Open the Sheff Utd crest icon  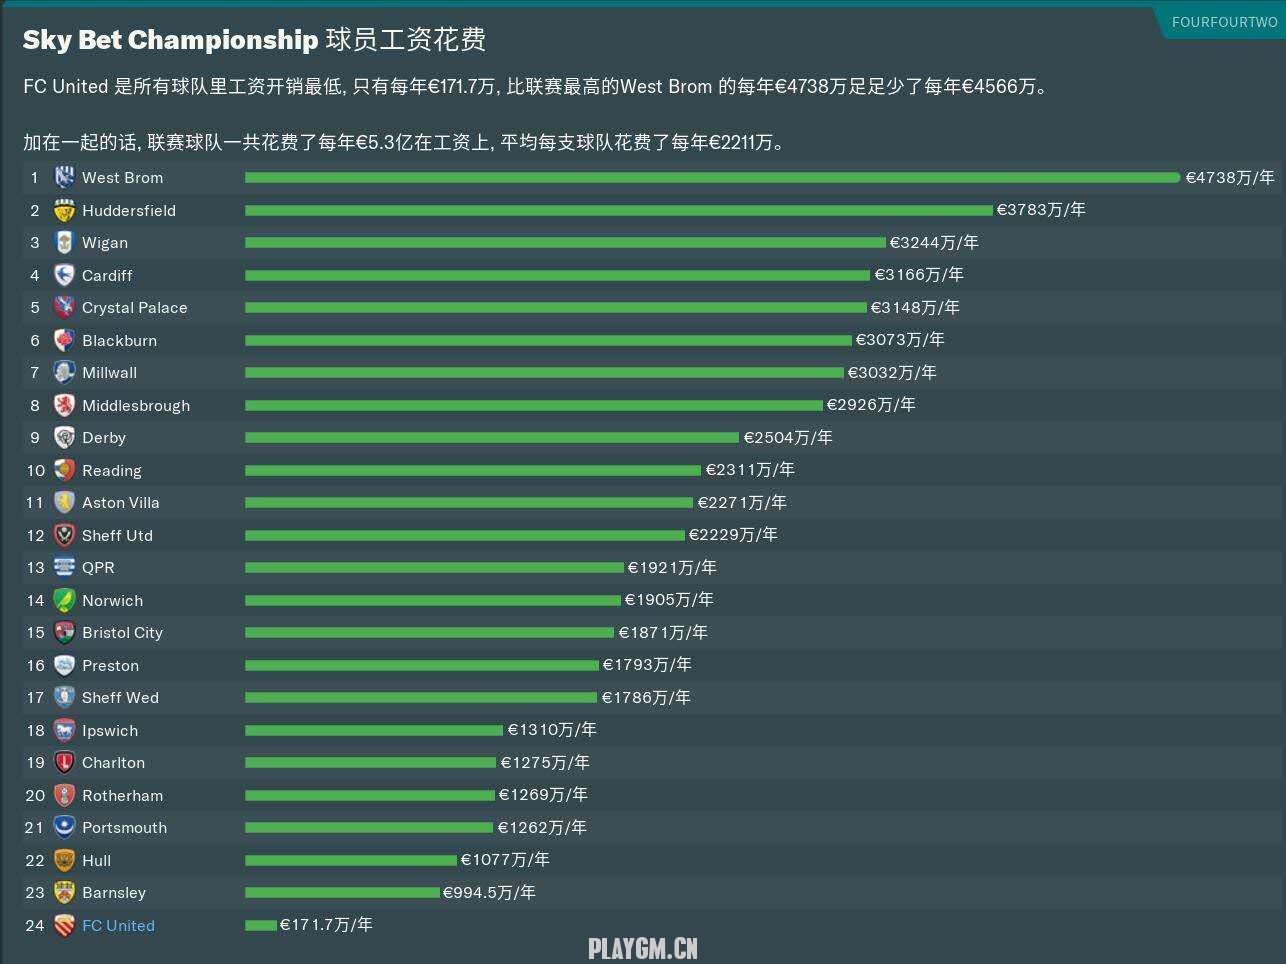click(x=64, y=536)
